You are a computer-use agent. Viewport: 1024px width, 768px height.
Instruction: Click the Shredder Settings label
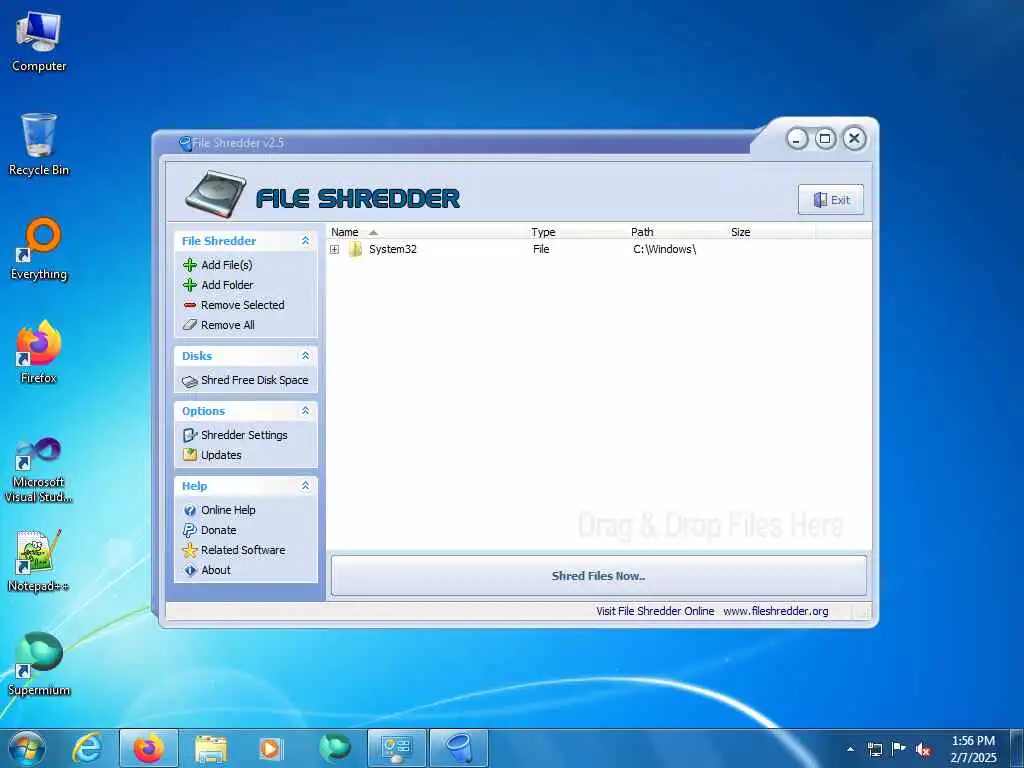tap(244, 435)
